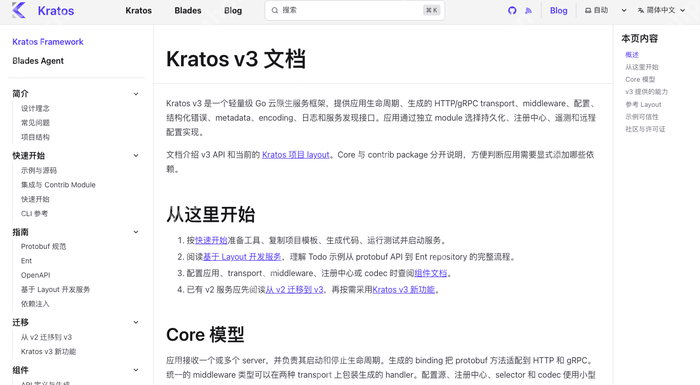The image size is (700, 385).
Task: Select Kratos Framework in the sidebar
Action: tap(48, 42)
